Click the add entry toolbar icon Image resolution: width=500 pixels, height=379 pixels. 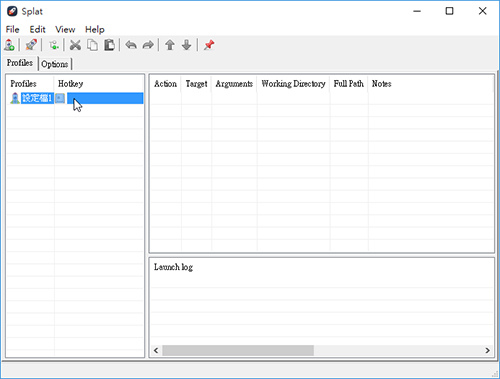[x=54, y=45]
